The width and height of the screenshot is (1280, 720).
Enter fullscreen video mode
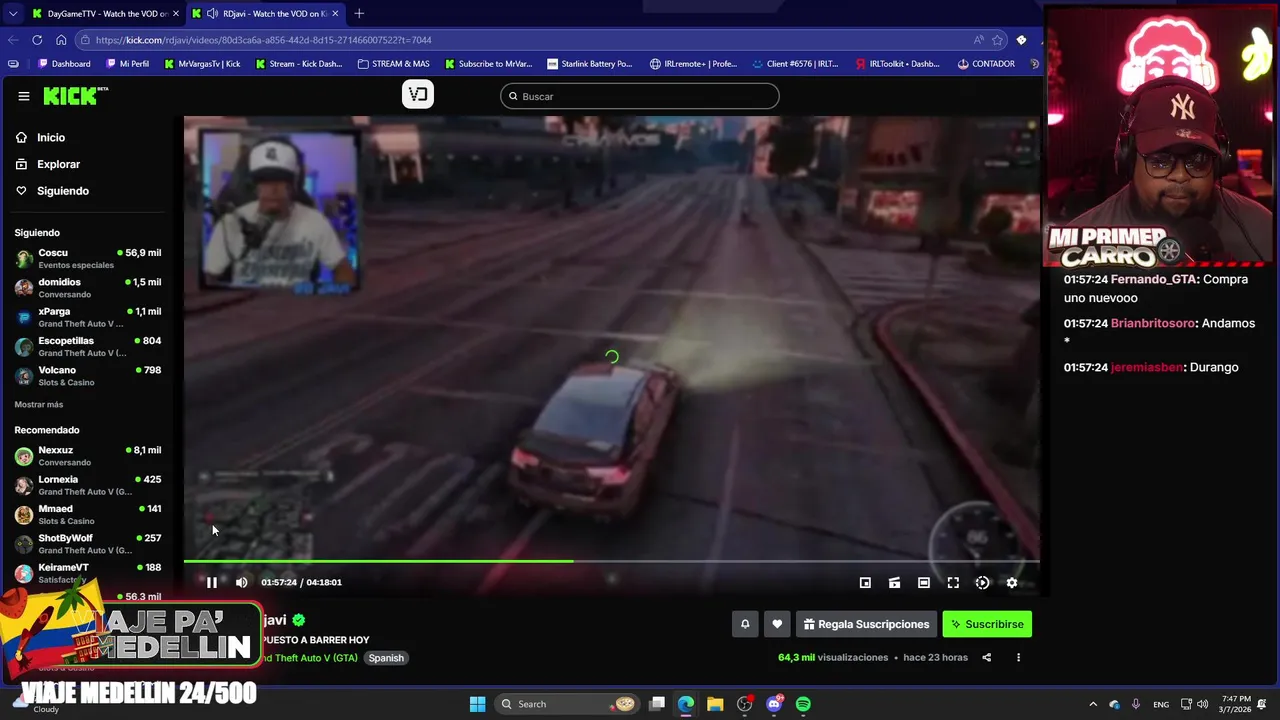point(953,582)
